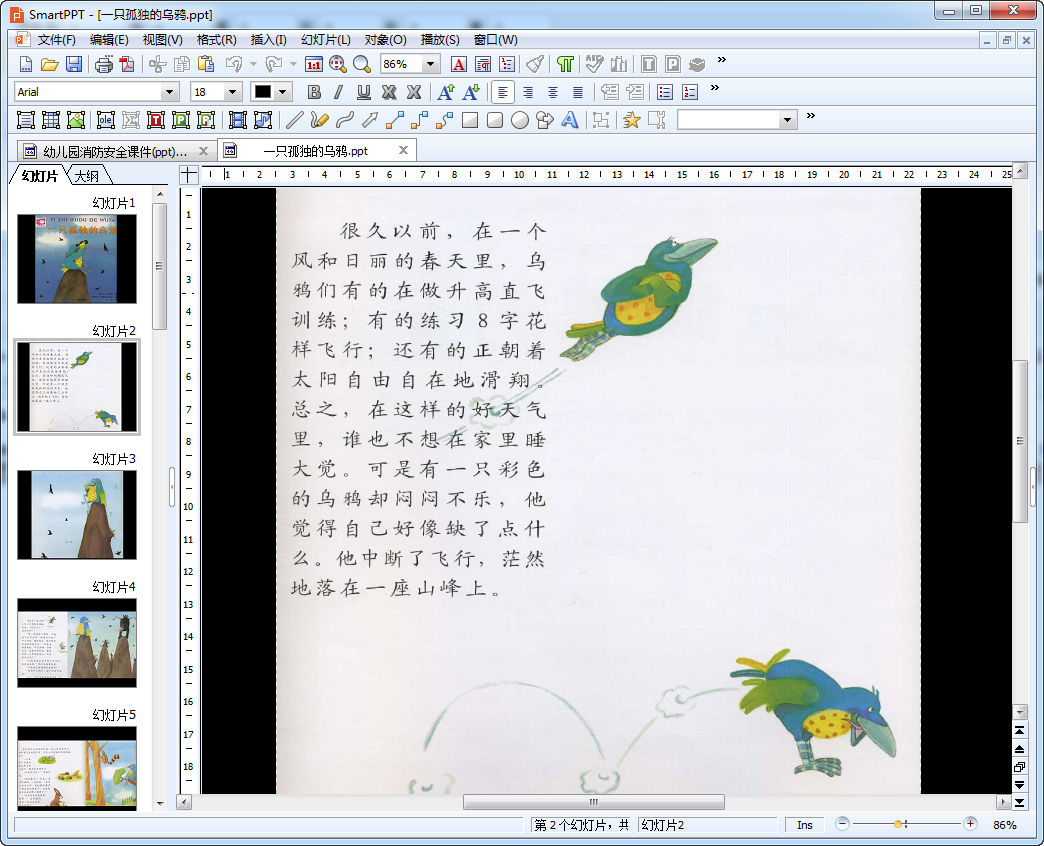This screenshot has width=1044, height=846.
Task: Open the 播放(S) menu
Action: pos(439,40)
